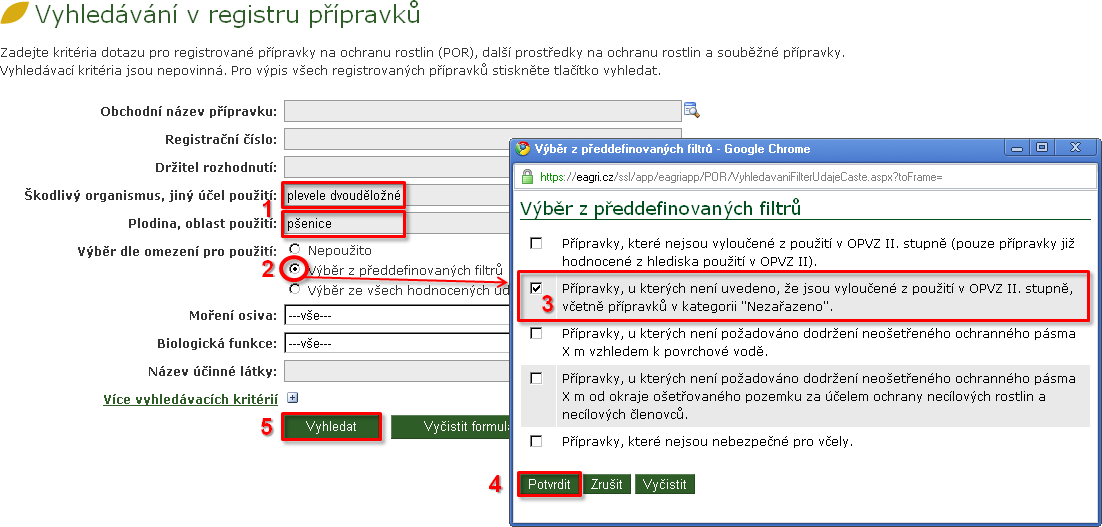Minimize the Chrome popup window
Viewport: 1102px width, 527px height.
(x=1017, y=148)
